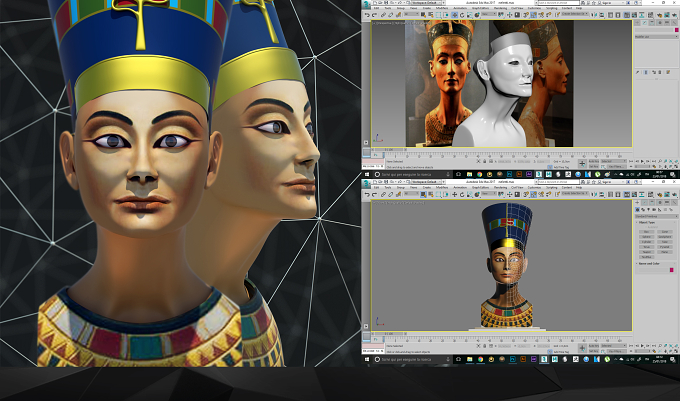Click object color swatch in upper command panel
The image size is (680, 401).
pyautogui.click(x=676, y=30)
